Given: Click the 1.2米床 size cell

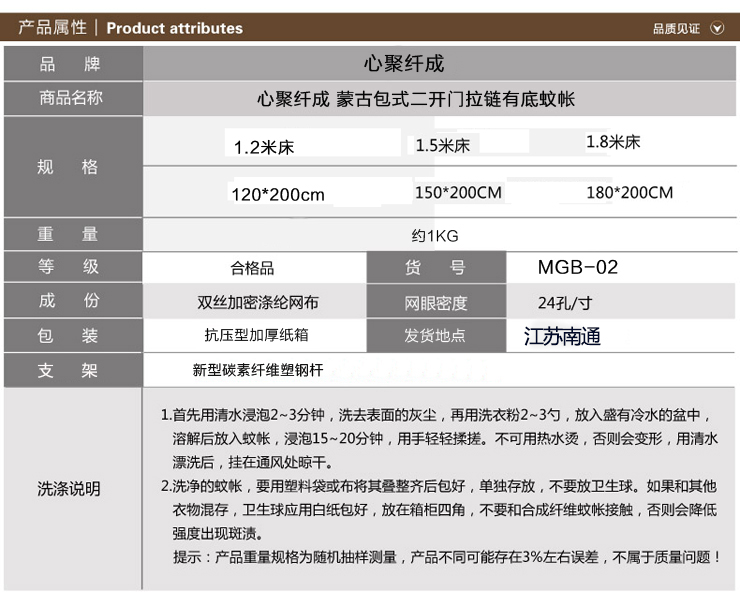Looking at the screenshot, I should click(264, 147).
